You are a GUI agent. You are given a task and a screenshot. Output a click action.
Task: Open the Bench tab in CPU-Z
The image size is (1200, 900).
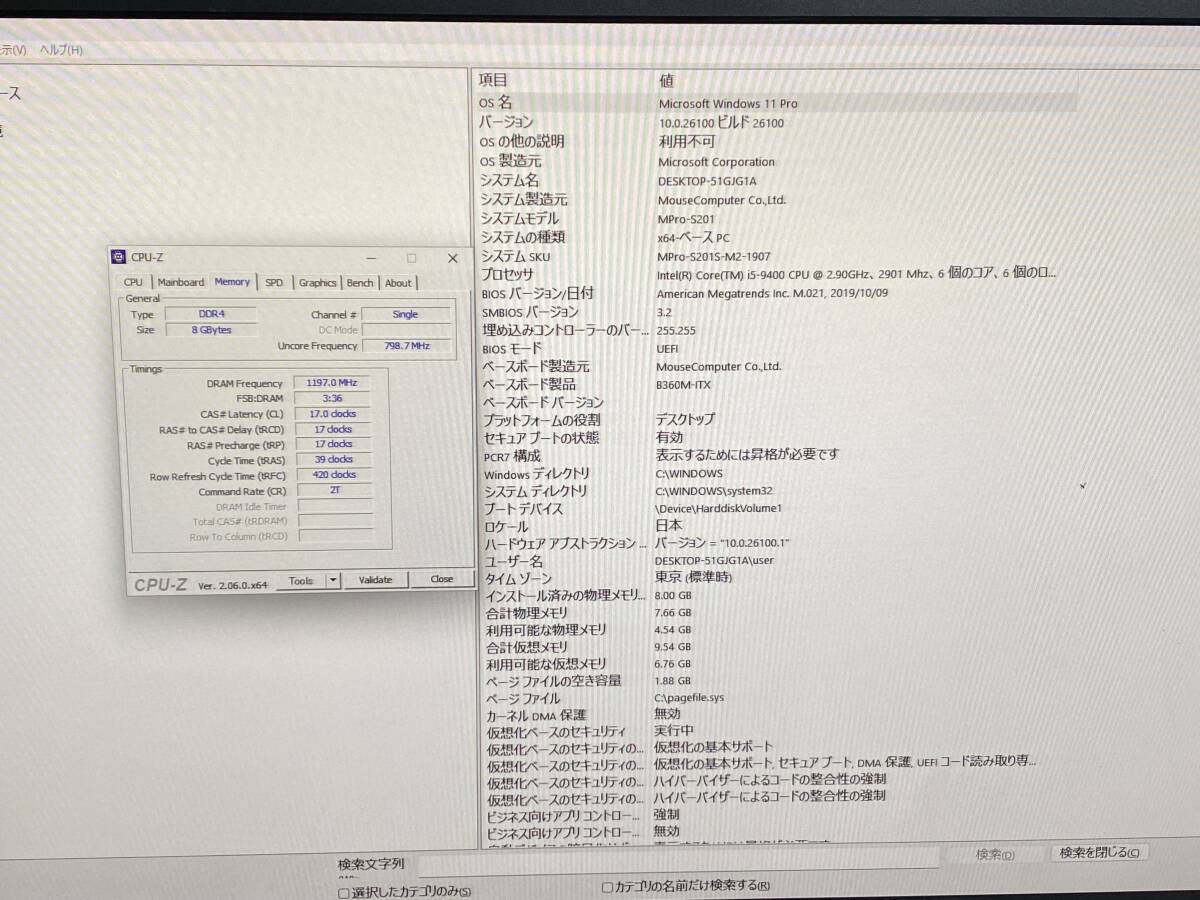(360, 283)
